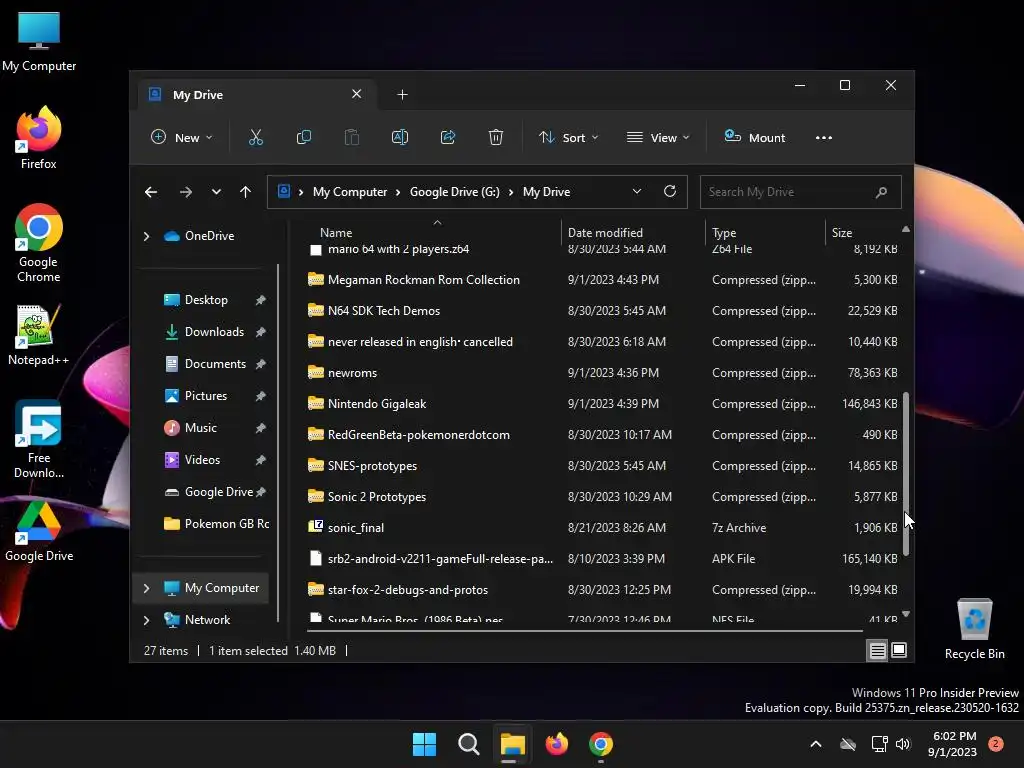1024x768 pixels.
Task: Click chevron after Google Drive (G:) in path
Action: click(511, 192)
